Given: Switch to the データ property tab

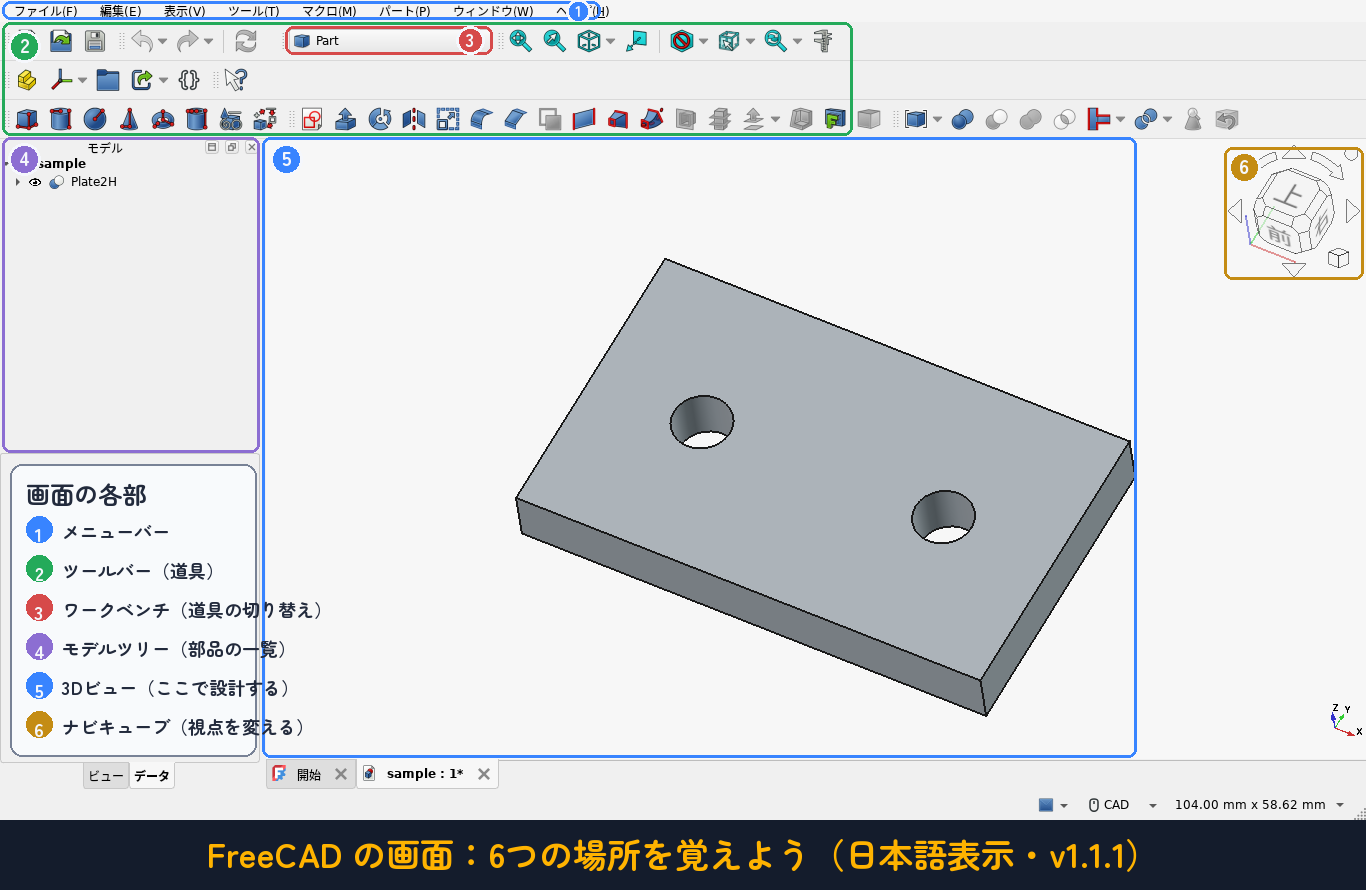Looking at the screenshot, I should click(152, 776).
